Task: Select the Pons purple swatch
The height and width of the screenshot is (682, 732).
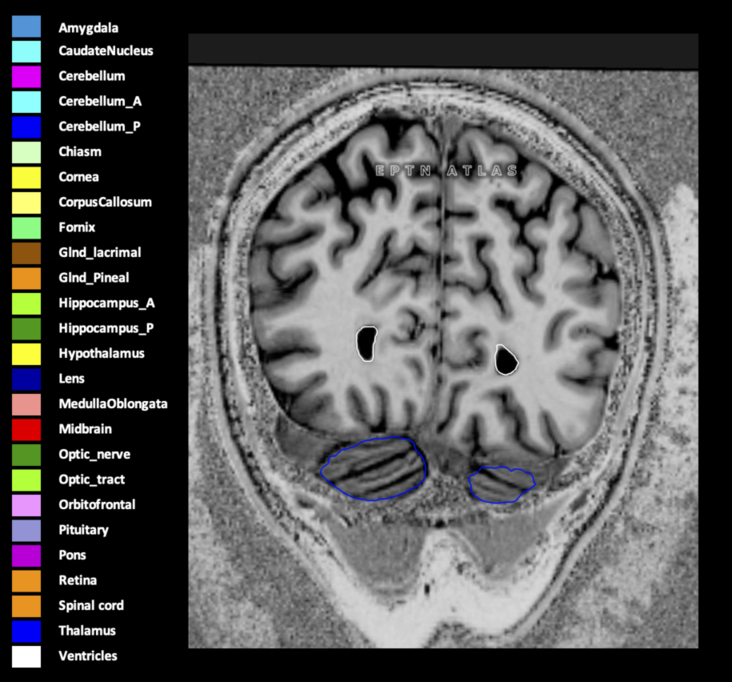Action: click(x=26, y=555)
